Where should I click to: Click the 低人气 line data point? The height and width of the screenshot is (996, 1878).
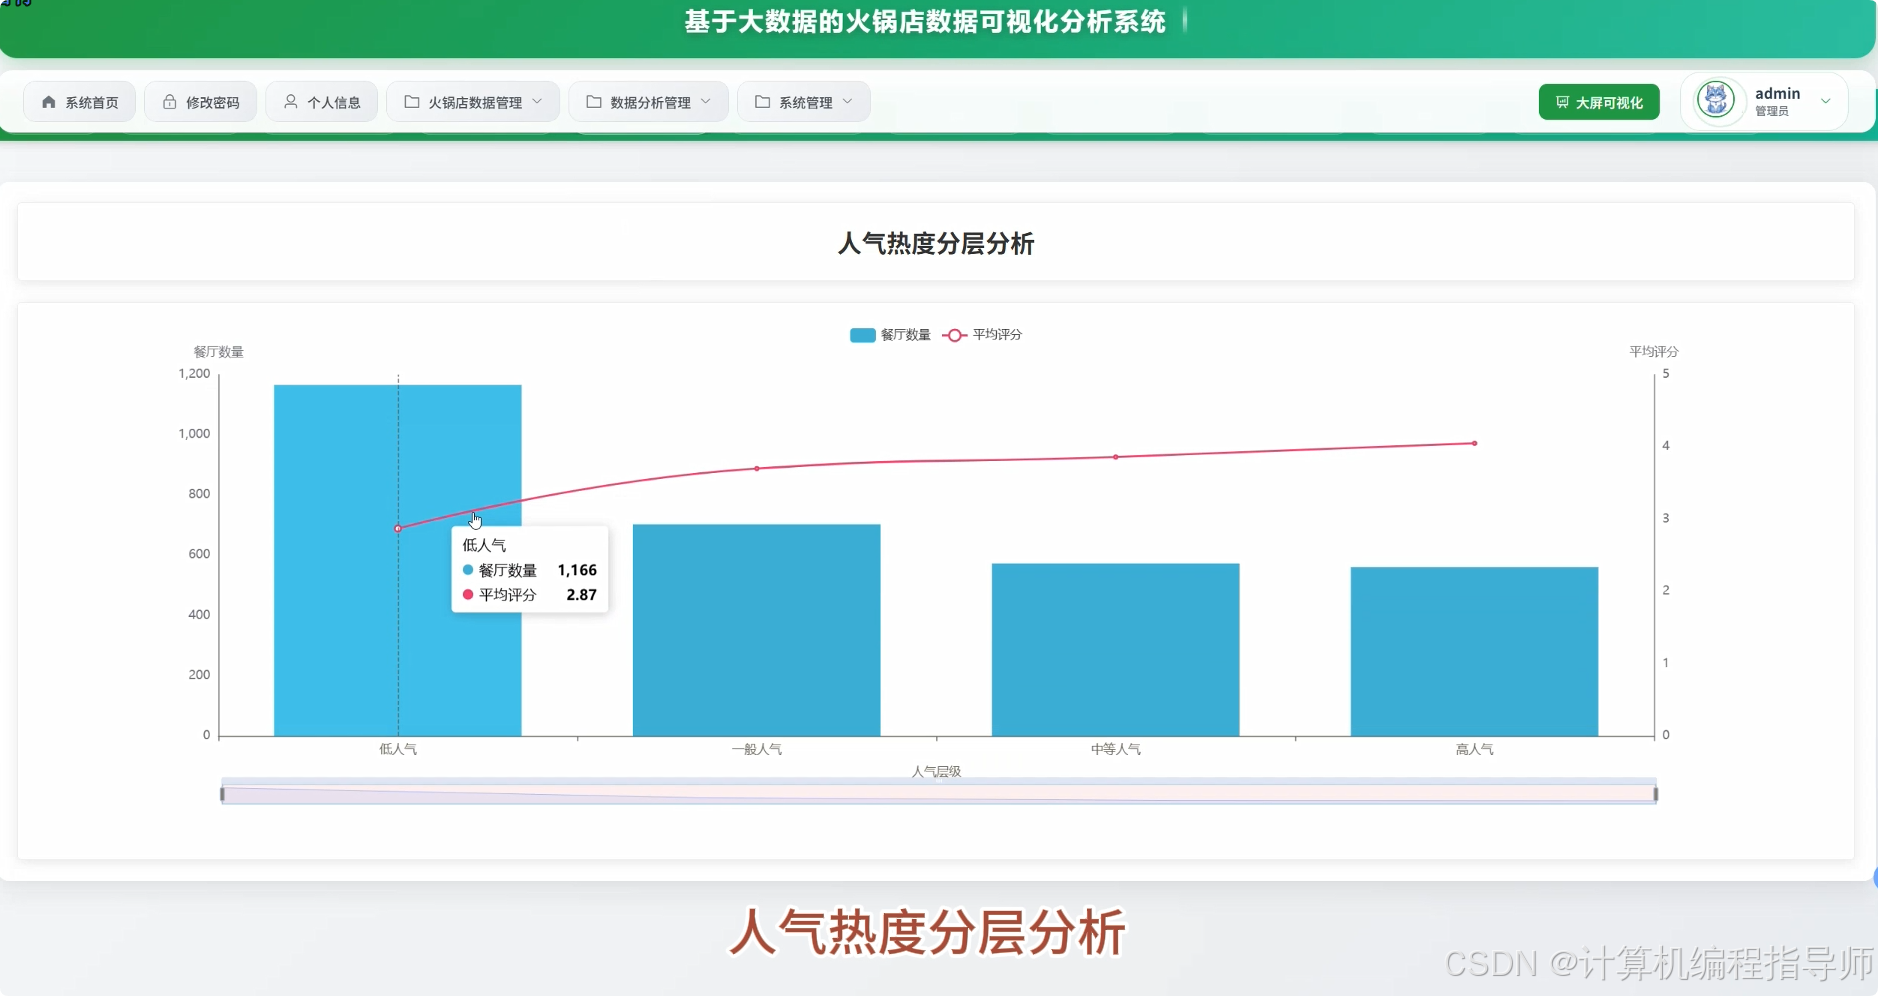click(x=398, y=528)
